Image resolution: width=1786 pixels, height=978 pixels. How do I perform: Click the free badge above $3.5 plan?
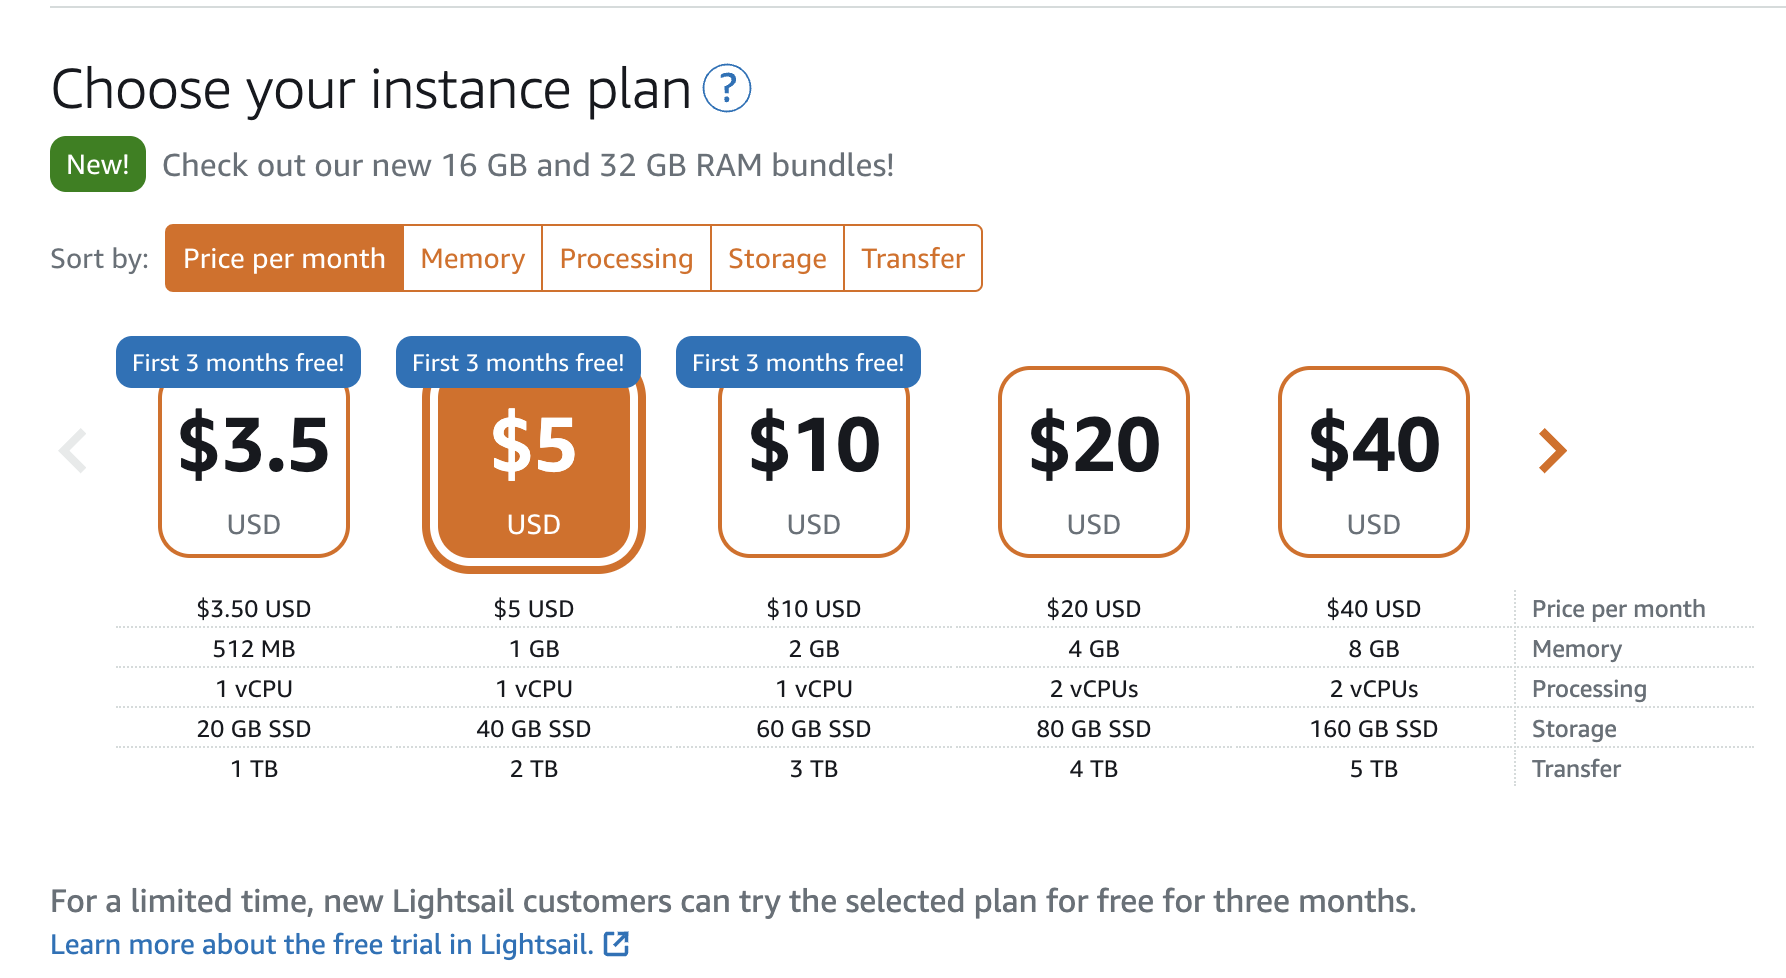[238, 363]
